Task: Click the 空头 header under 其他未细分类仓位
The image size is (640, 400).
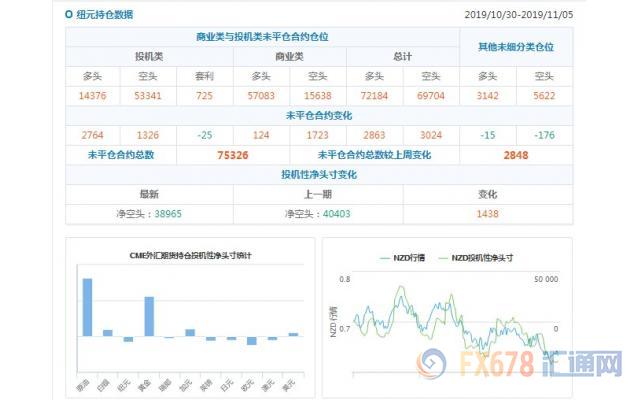Action: [x=544, y=76]
